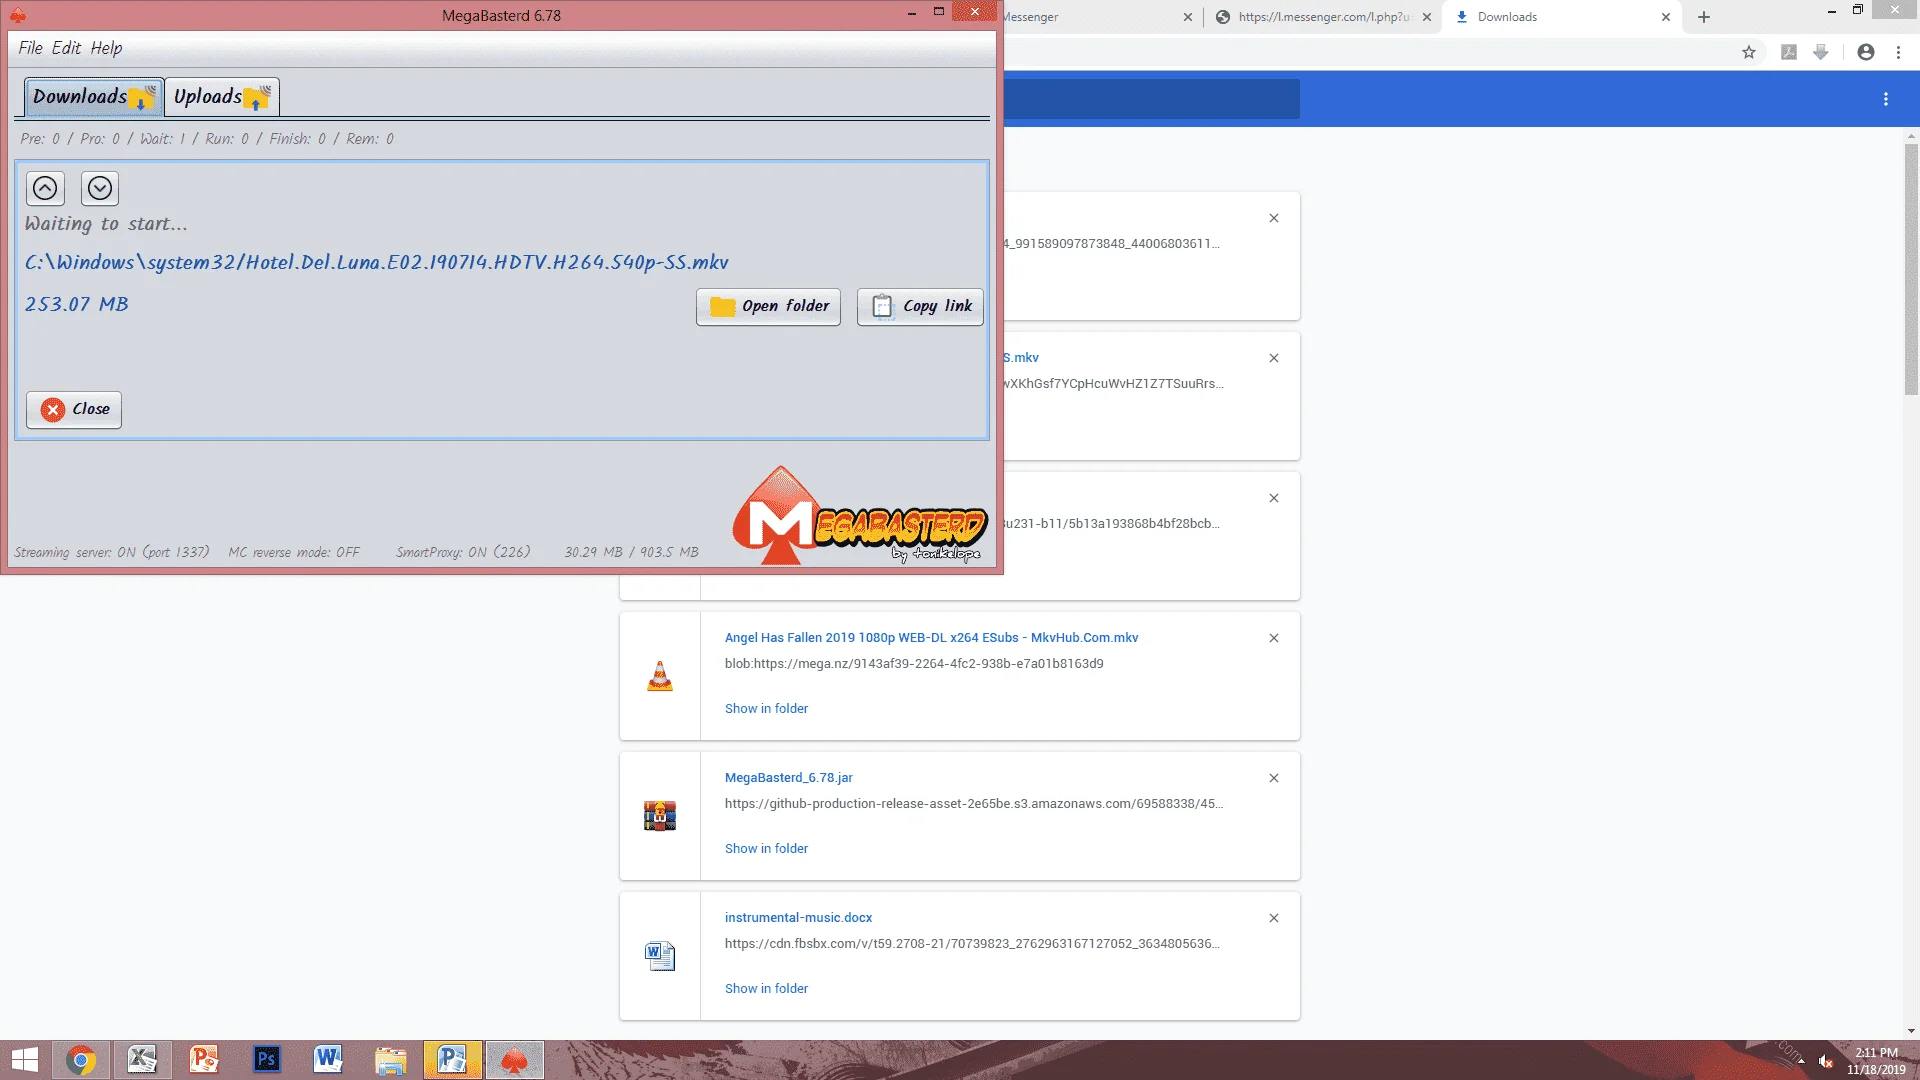Click the PDF extension icon in Chrome toolbar

click(1789, 53)
